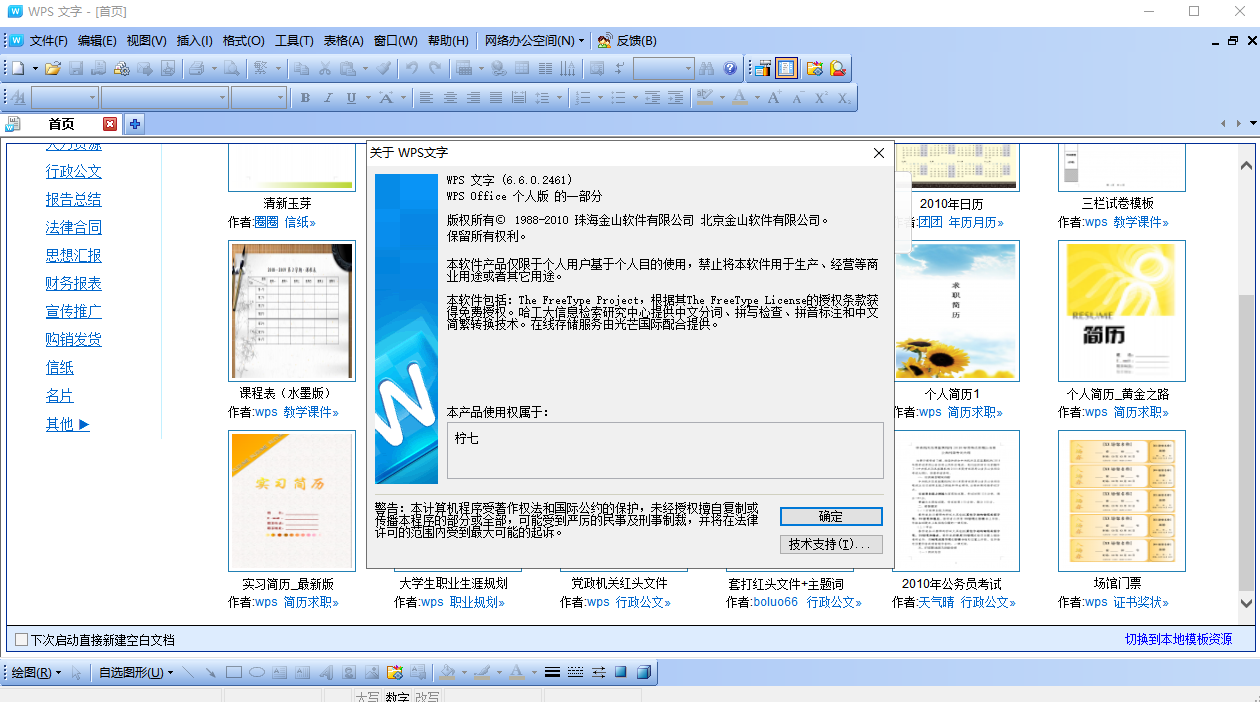Screen dimensions: 1260x702
Task: Click the Shadow style icon
Action: [621, 672]
